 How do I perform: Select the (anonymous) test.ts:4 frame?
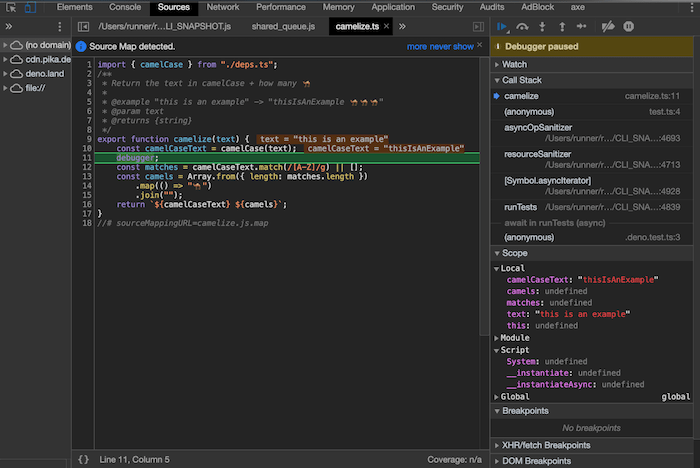coord(592,112)
